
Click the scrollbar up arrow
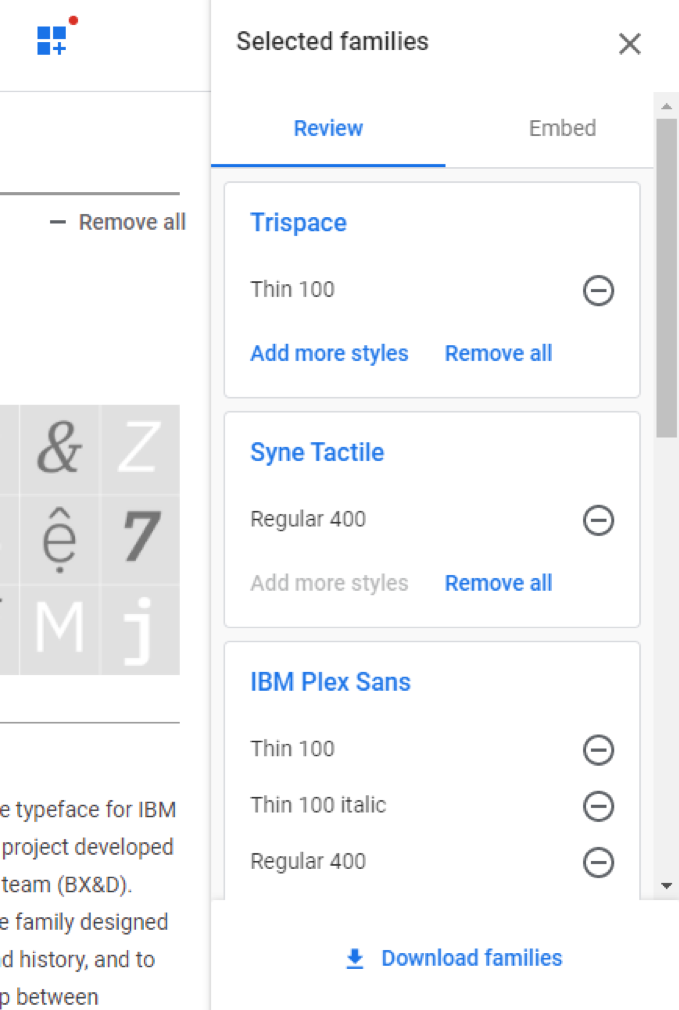tap(666, 106)
